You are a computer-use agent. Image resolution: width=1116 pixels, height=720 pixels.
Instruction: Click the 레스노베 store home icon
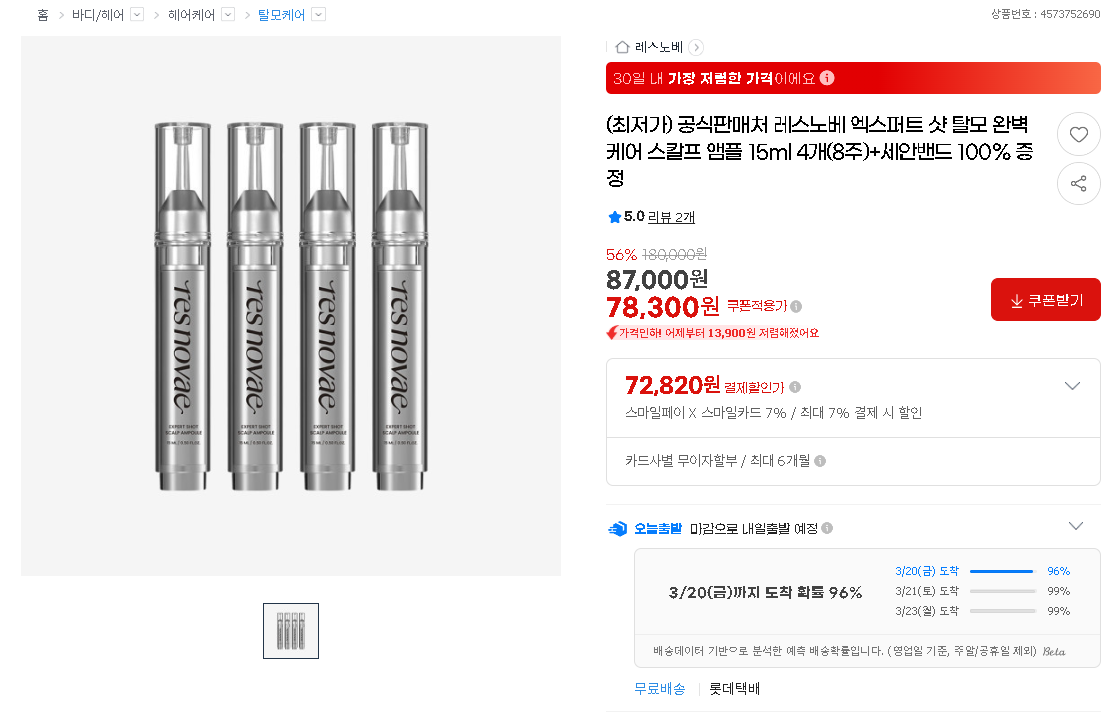tap(622, 47)
